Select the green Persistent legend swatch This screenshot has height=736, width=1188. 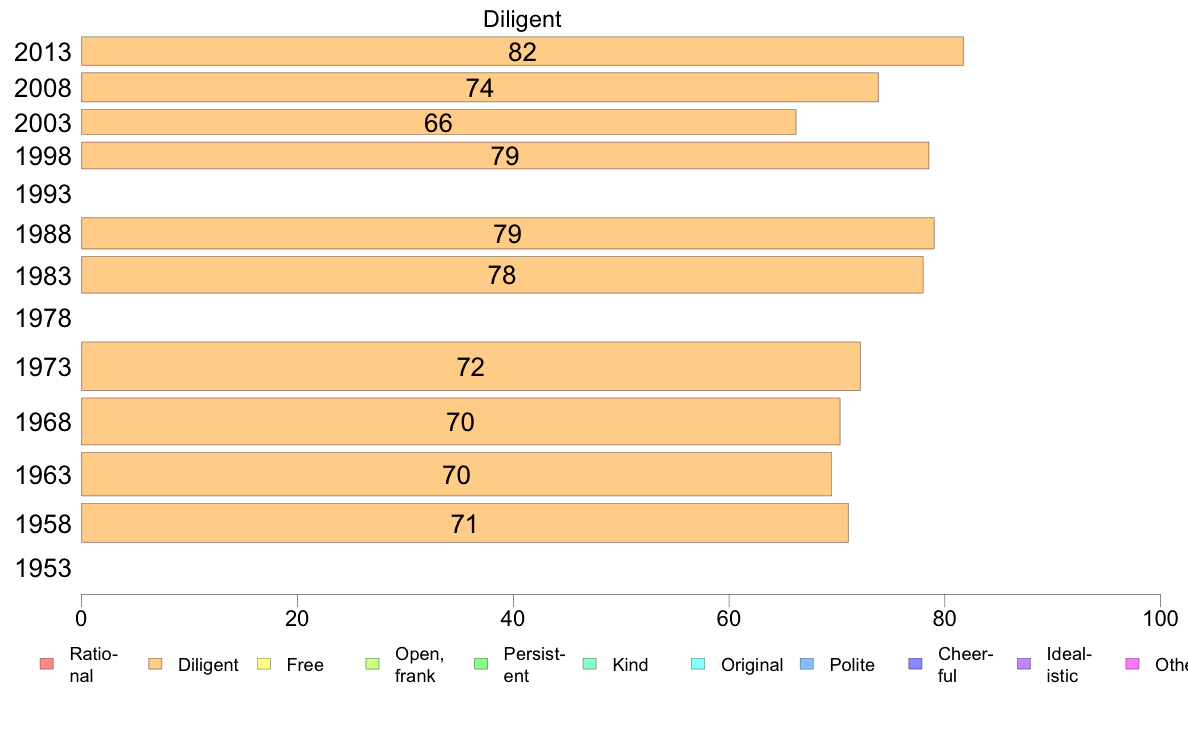tap(481, 664)
